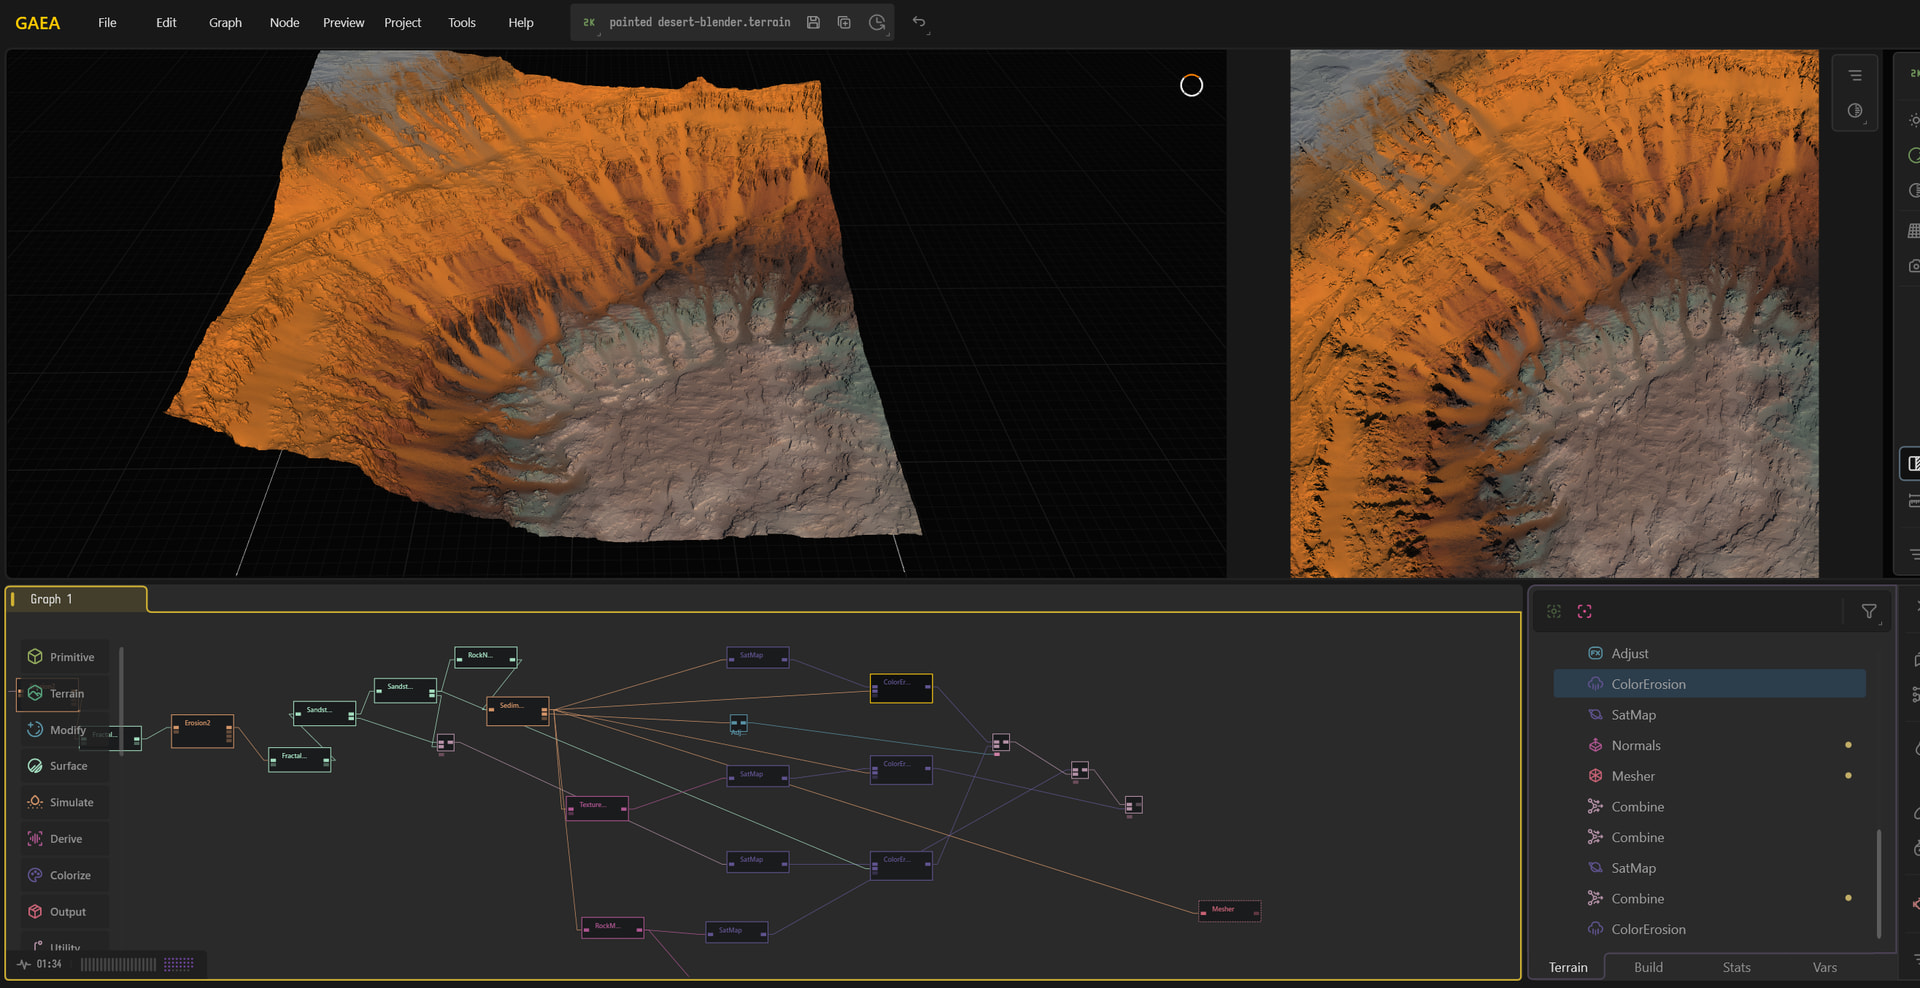Viewport: 1920px width, 988px height.
Task: Click the viewport hamburger menu icon
Action: point(1855,76)
